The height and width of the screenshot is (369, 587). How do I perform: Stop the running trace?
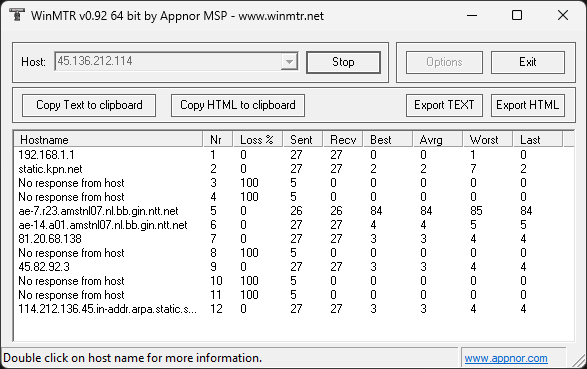[x=343, y=62]
